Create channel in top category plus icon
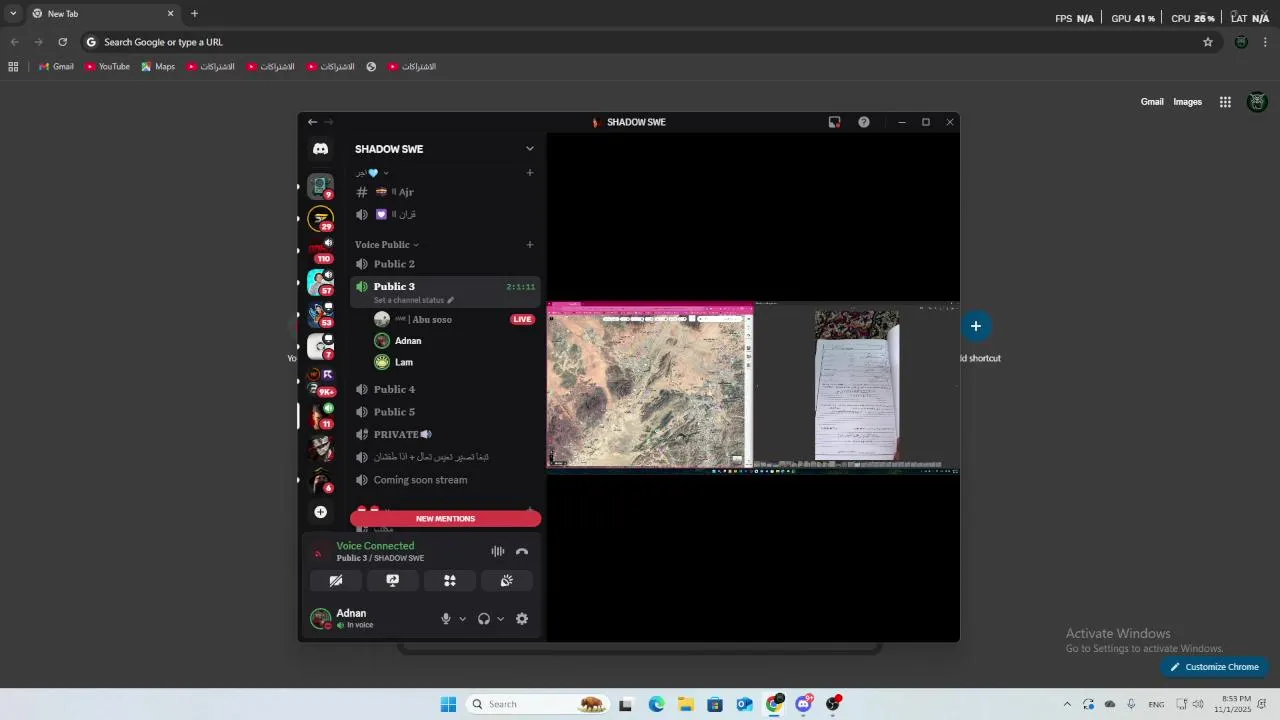 click(x=530, y=173)
